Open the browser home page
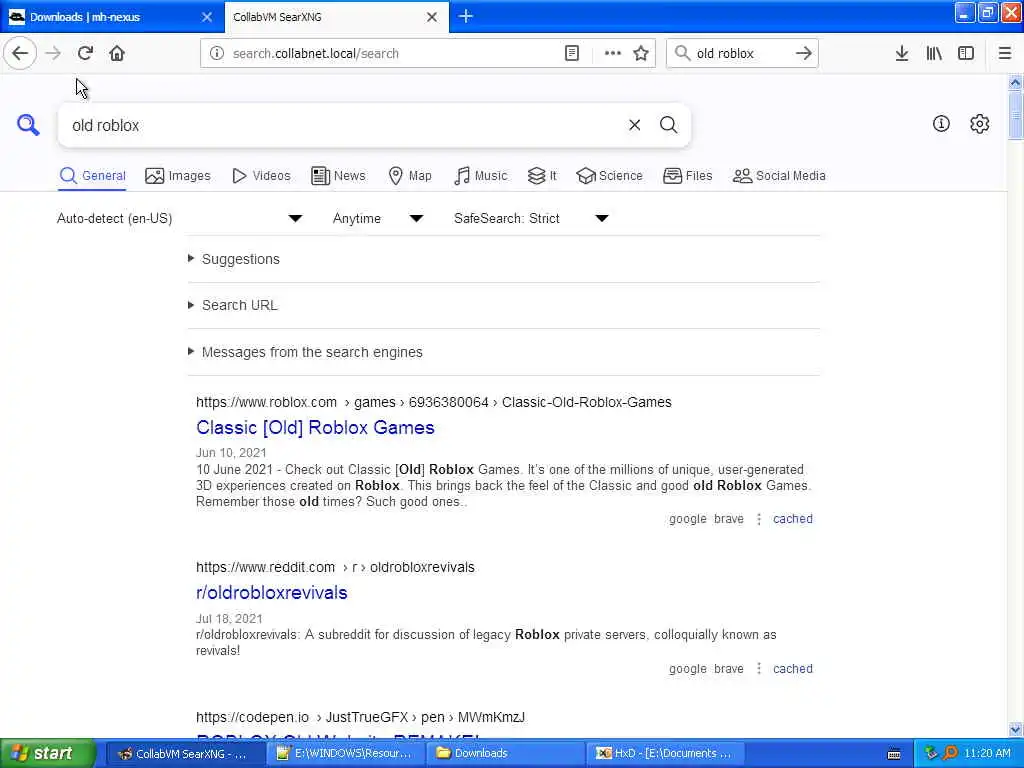 coord(117,53)
